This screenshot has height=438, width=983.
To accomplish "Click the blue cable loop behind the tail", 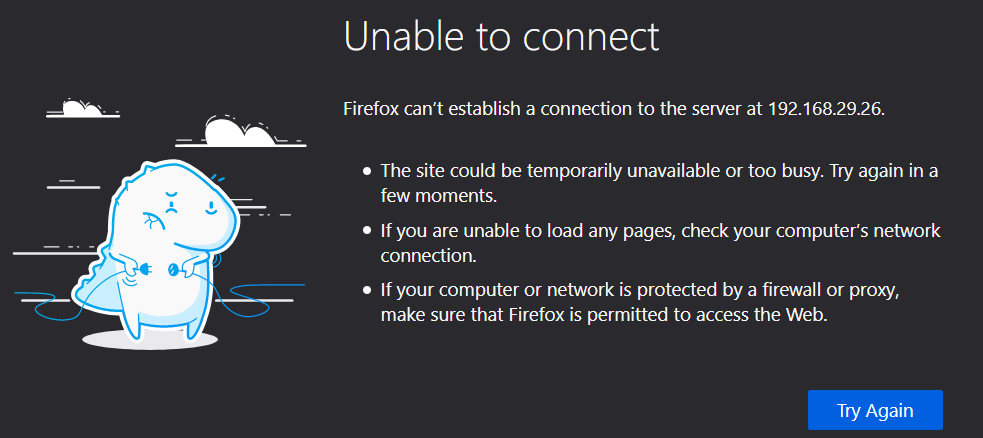I will (x=49, y=306).
